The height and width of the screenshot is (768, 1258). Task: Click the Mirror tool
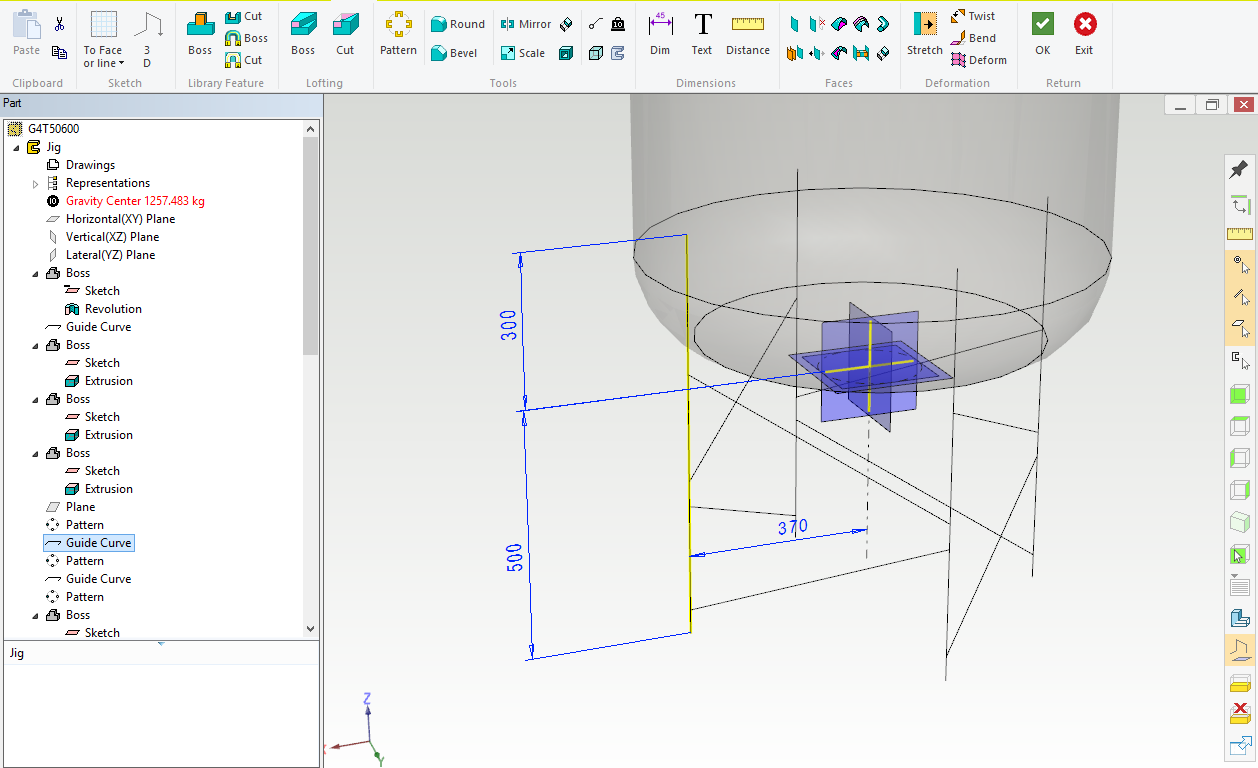[525, 24]
